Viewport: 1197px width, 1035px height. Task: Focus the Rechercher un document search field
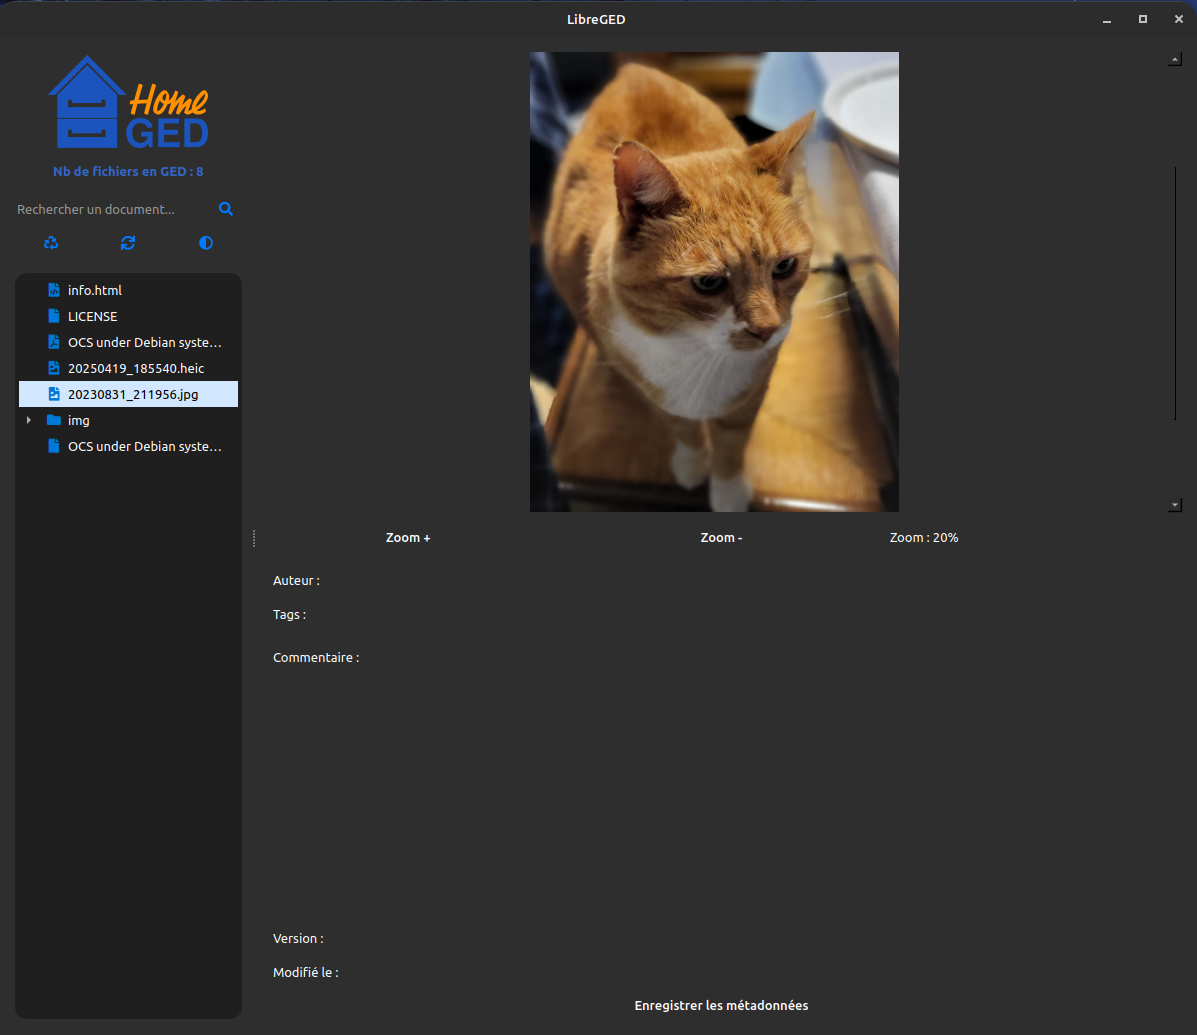point(110,209)
